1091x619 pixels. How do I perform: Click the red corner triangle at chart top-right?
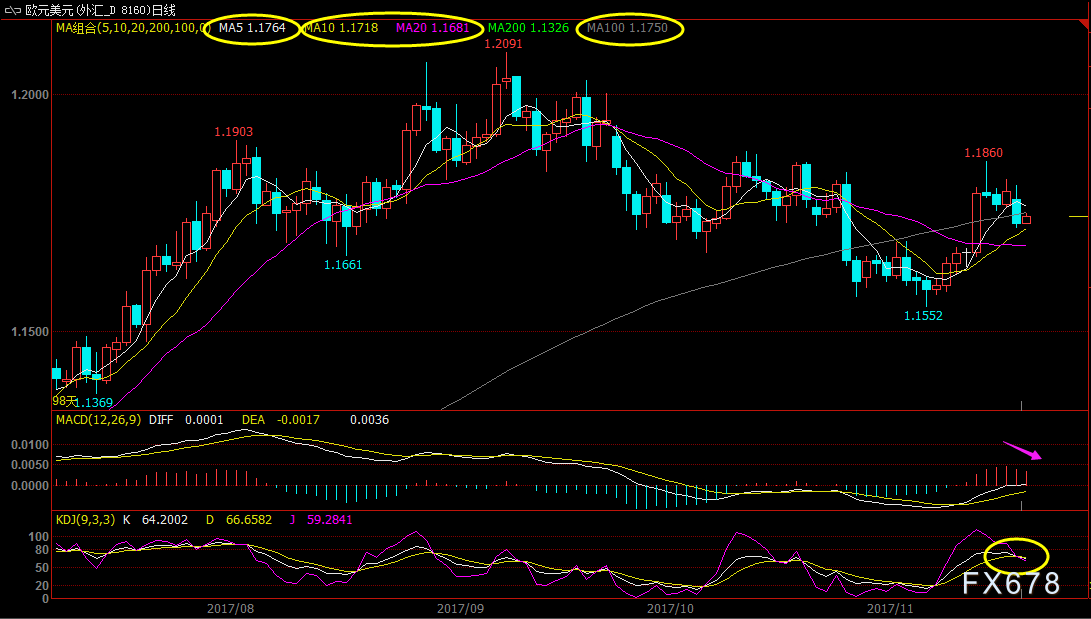coord(1083,25)
